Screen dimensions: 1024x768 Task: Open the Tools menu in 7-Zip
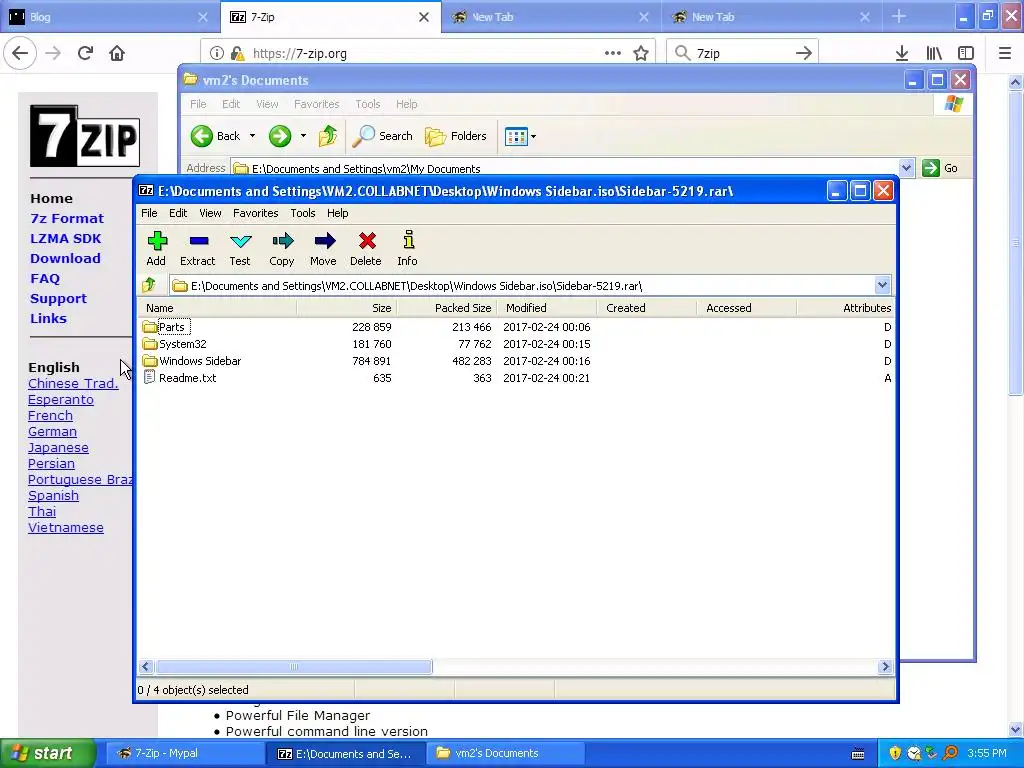[303, 213]
